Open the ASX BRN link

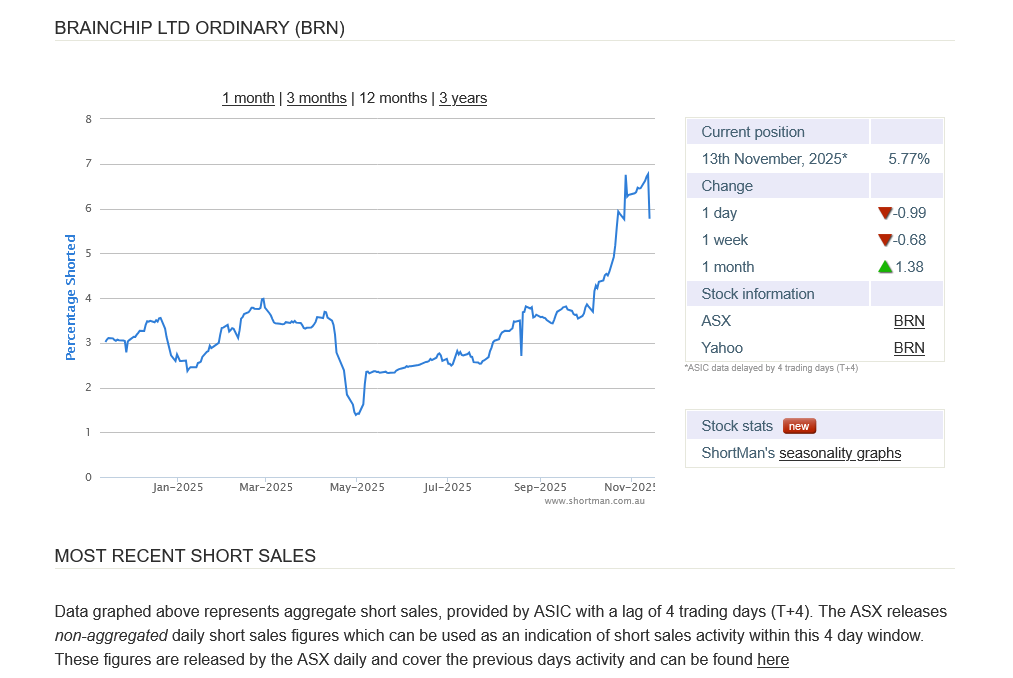[908, 321]
